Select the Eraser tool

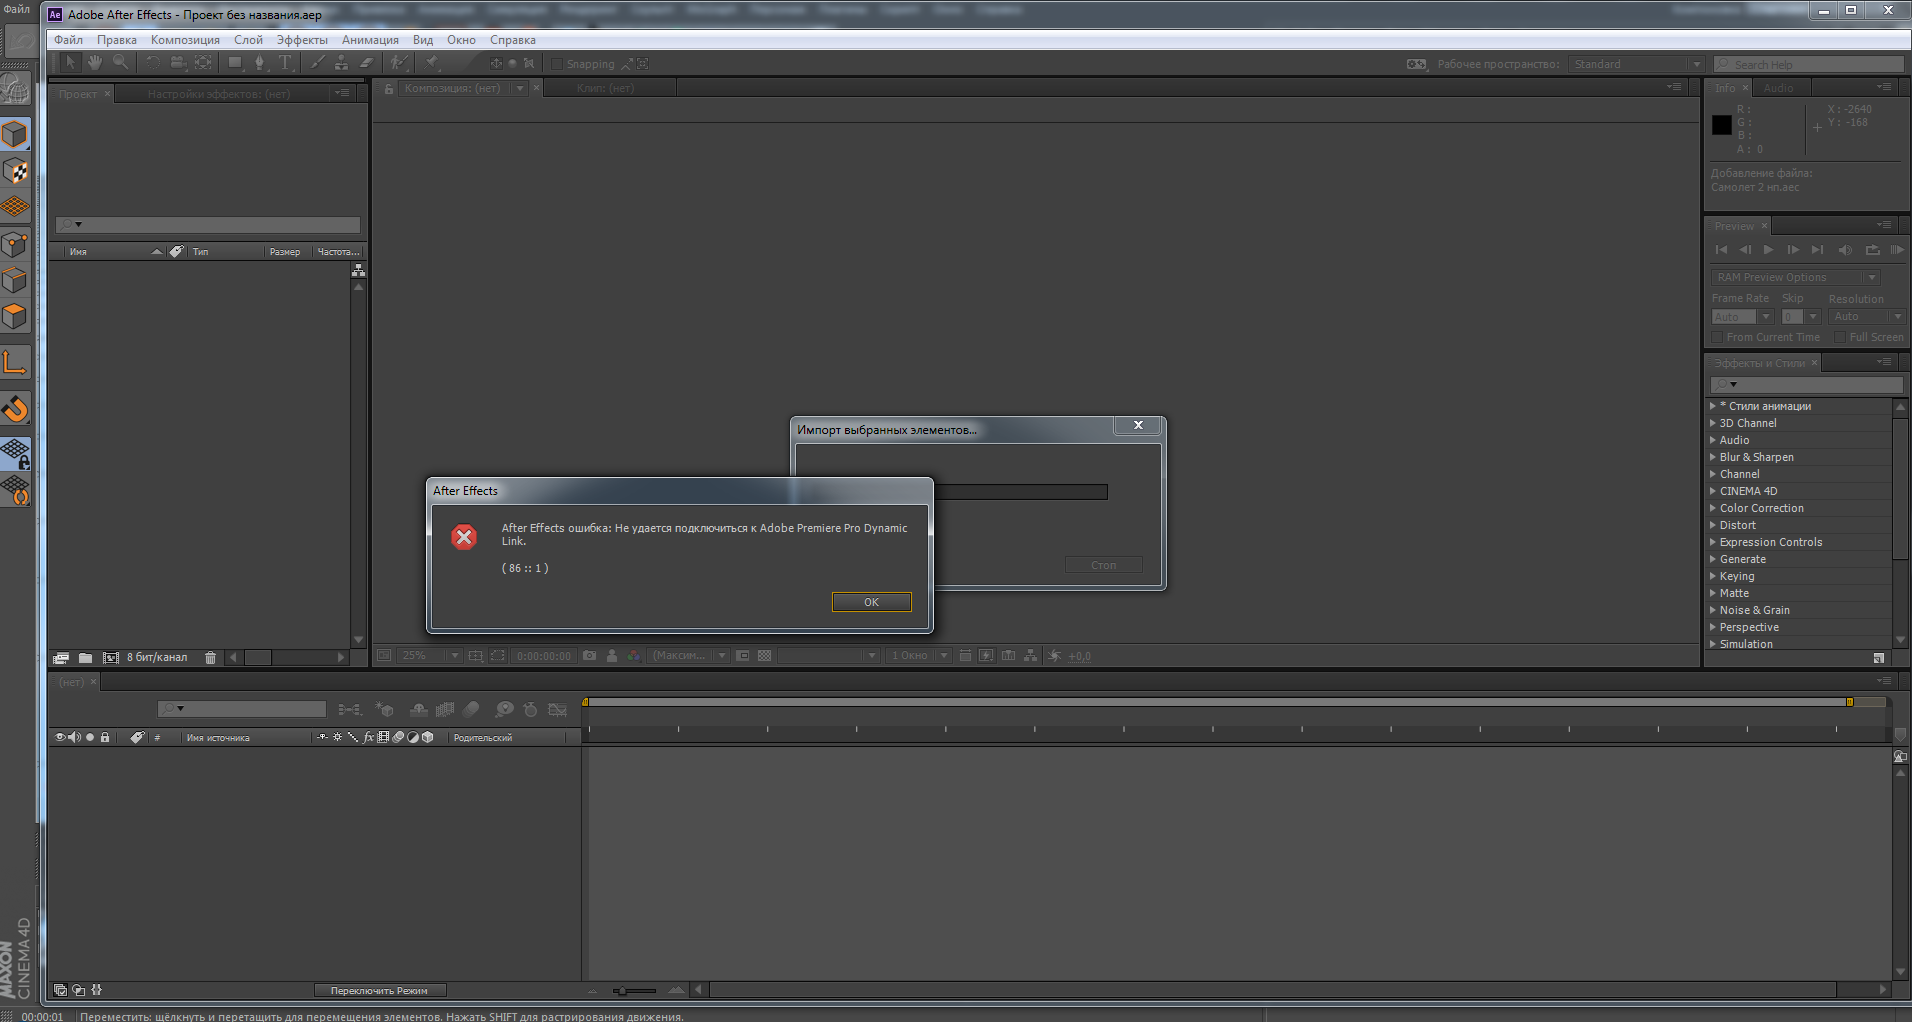click(x=366, y=62)
